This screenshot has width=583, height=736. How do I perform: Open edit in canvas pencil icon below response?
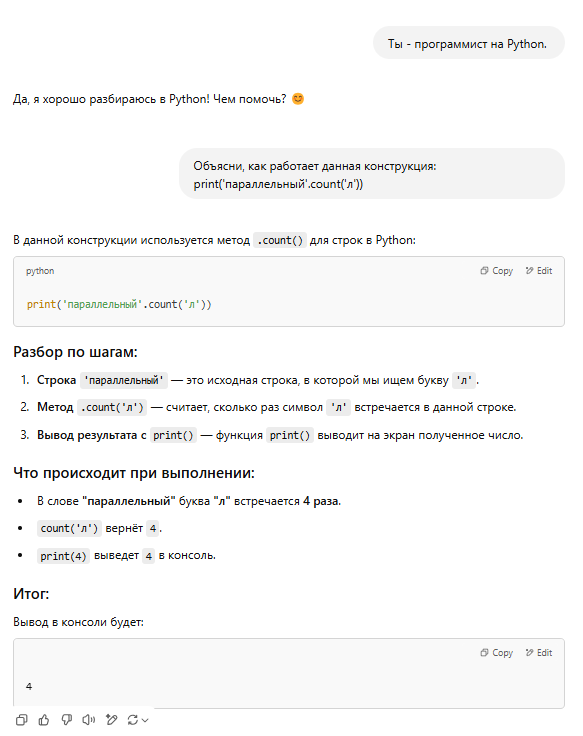pyautogui.click(x=111, y=720)
